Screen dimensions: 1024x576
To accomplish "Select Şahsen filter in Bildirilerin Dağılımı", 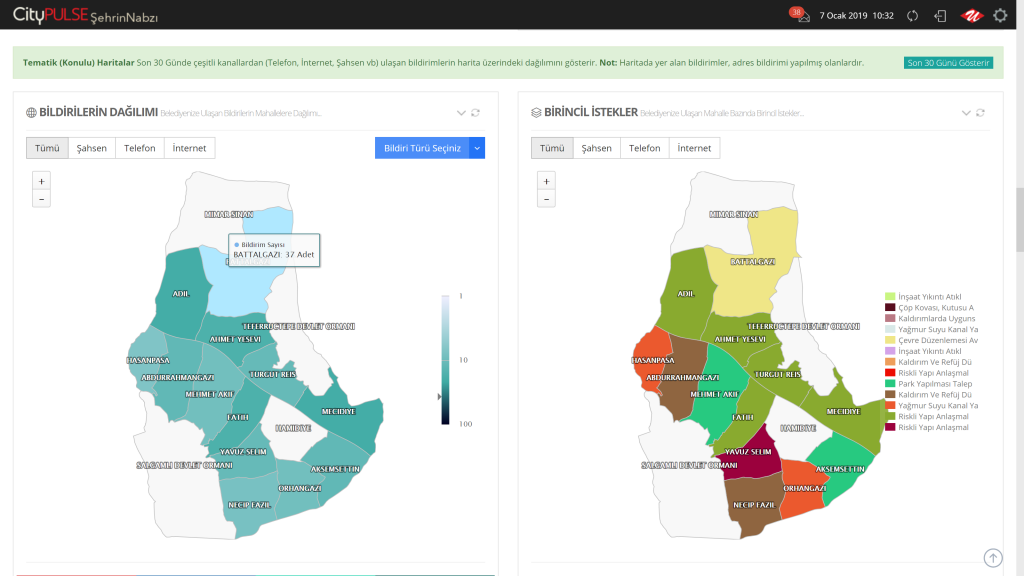I will tap(91, 148).
